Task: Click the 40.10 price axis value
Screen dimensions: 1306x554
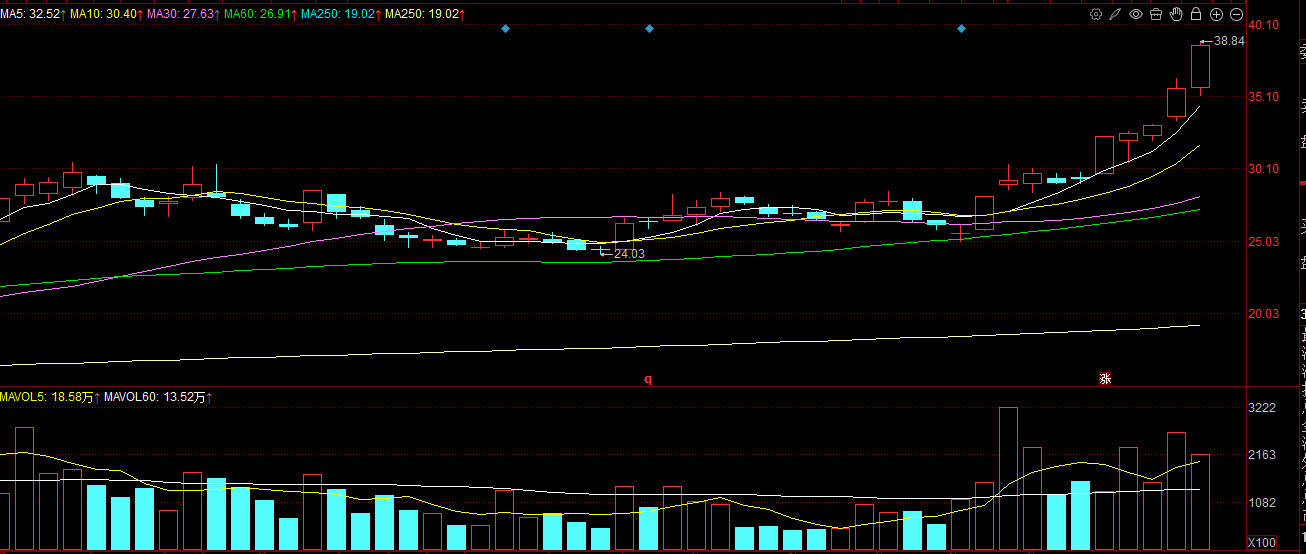Action: pos(1264,25)
